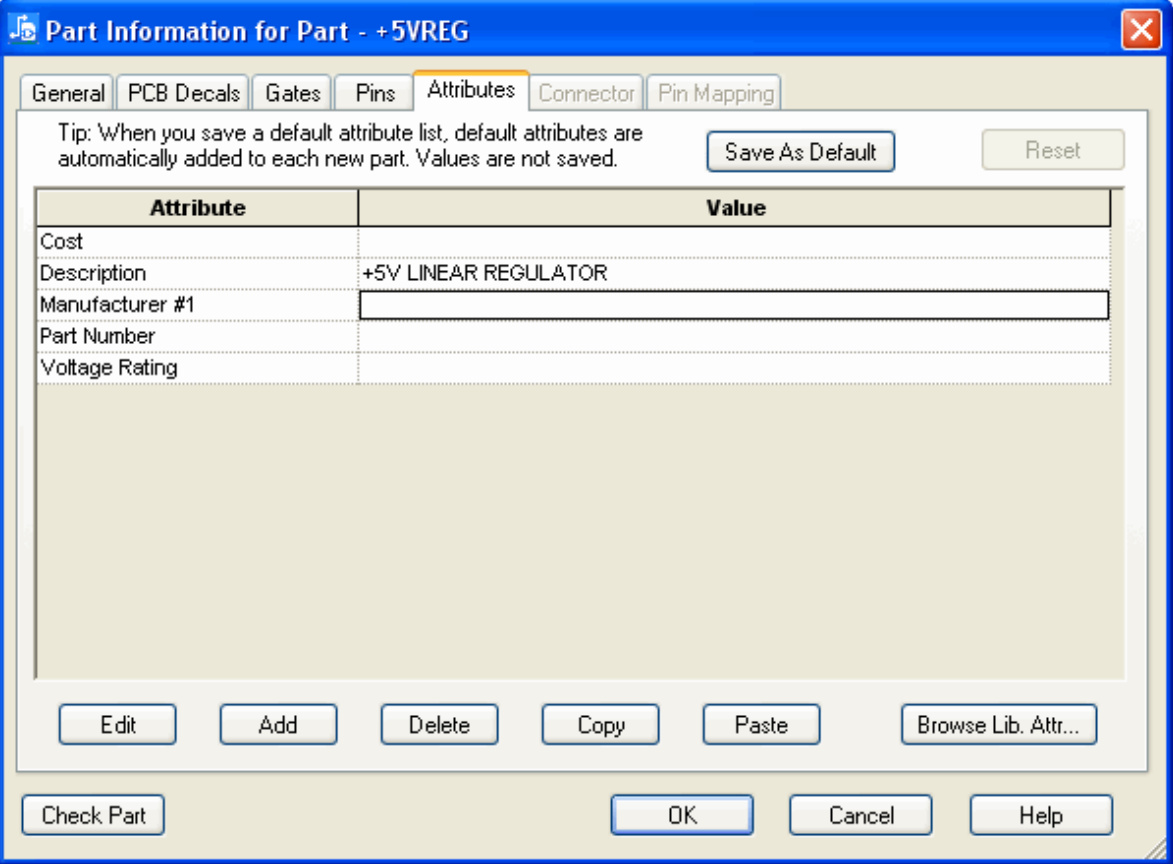Confirm the dialog with OK

(x=682, y=815)
